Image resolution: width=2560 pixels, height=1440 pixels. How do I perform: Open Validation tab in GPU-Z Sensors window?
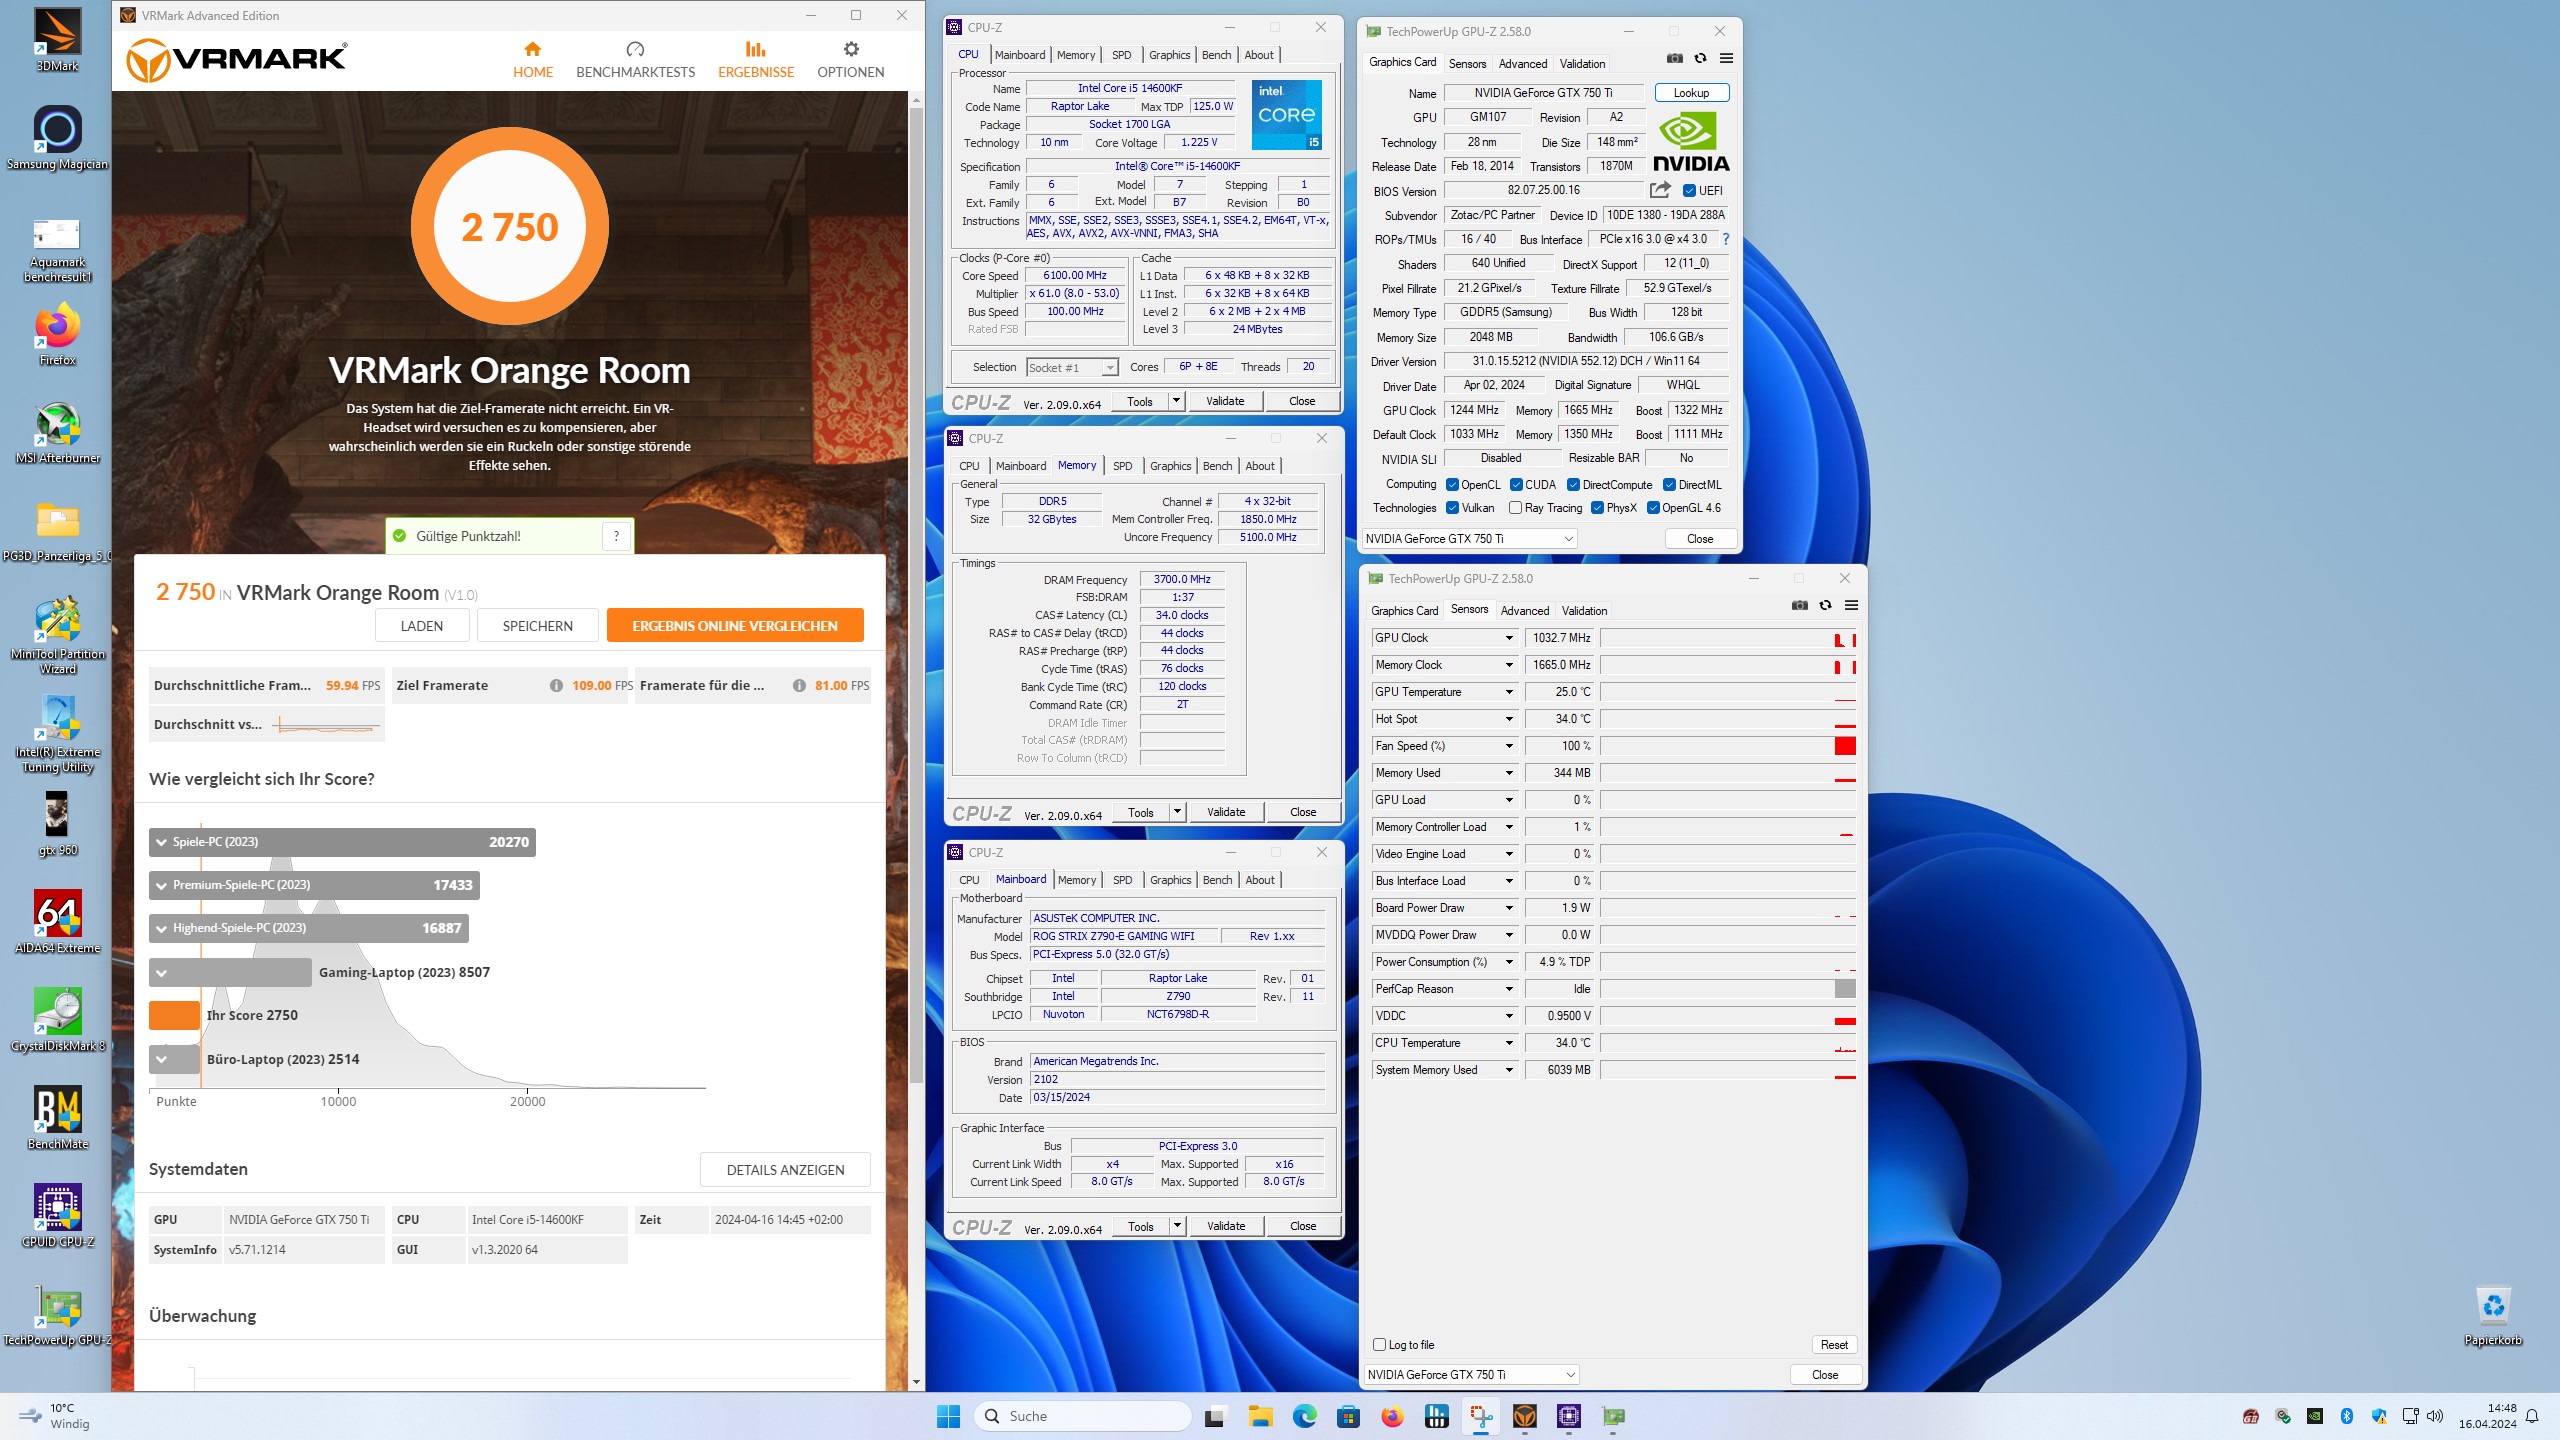[1584, 611]
